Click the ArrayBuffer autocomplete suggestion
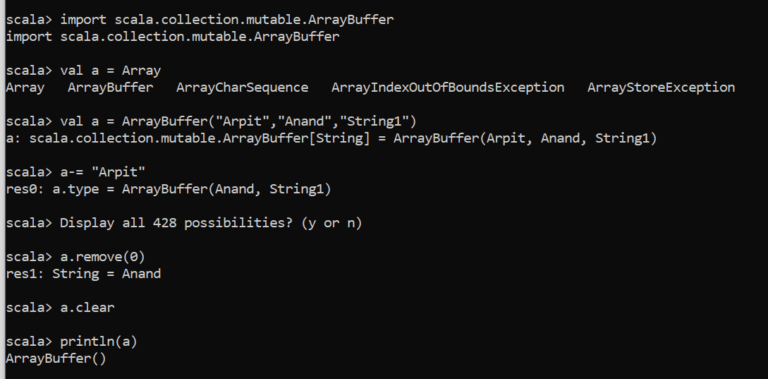Viewport: 768px width, 379px height. tap(110, 88)
